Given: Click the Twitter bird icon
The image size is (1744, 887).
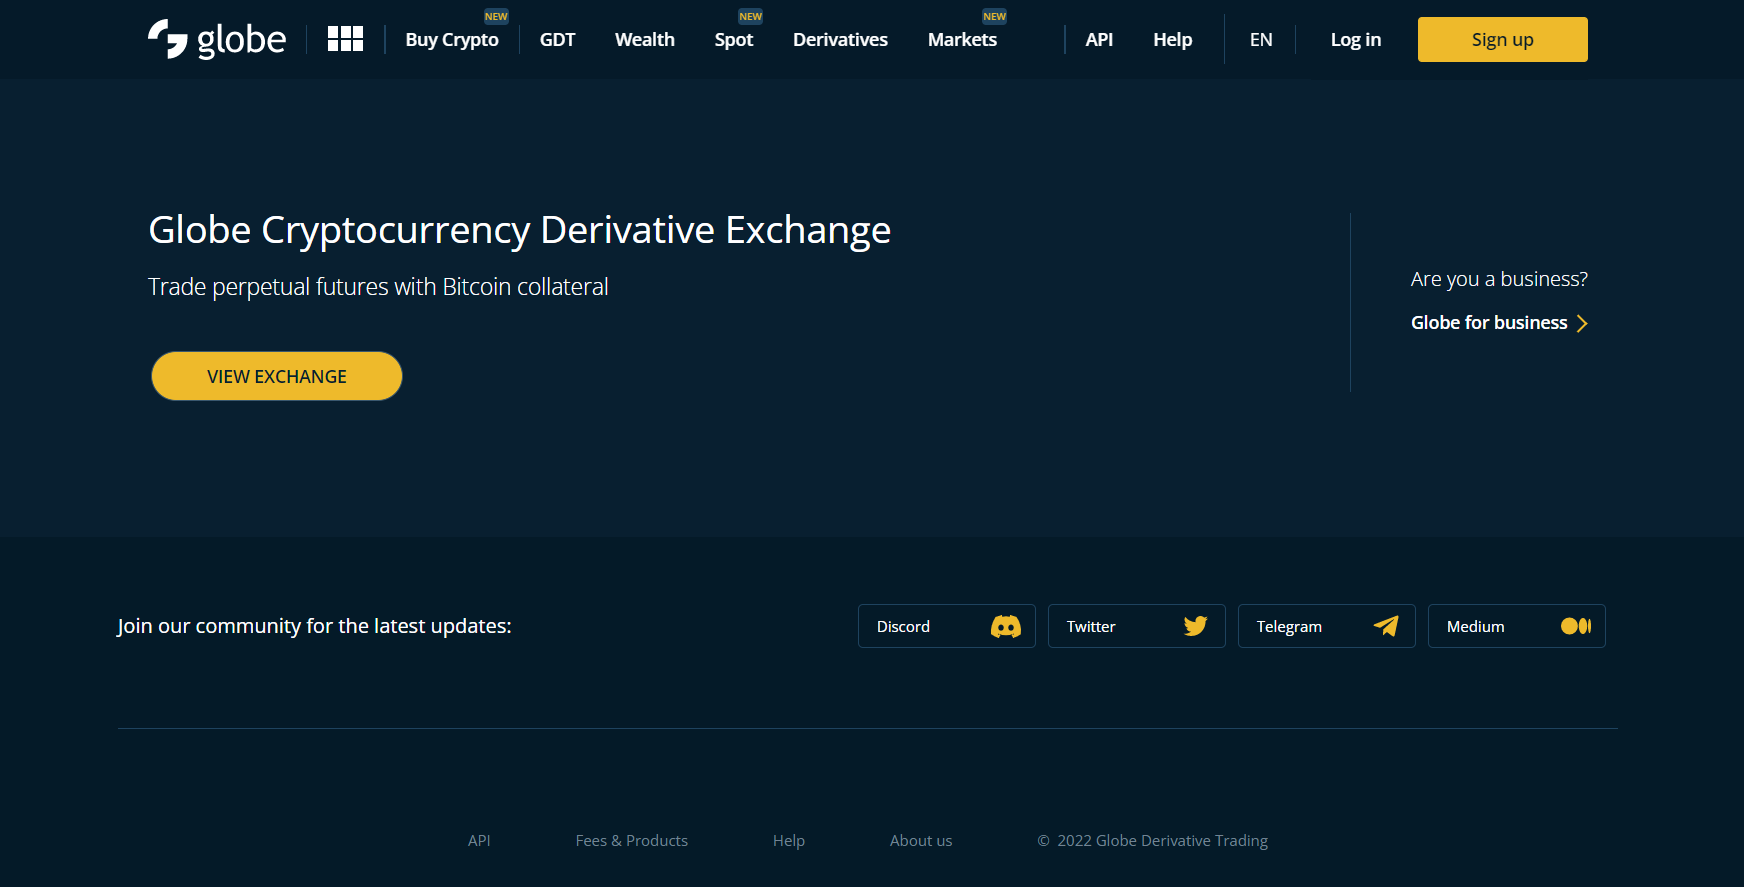Looking at the screenshot, I should (1195, 626).
